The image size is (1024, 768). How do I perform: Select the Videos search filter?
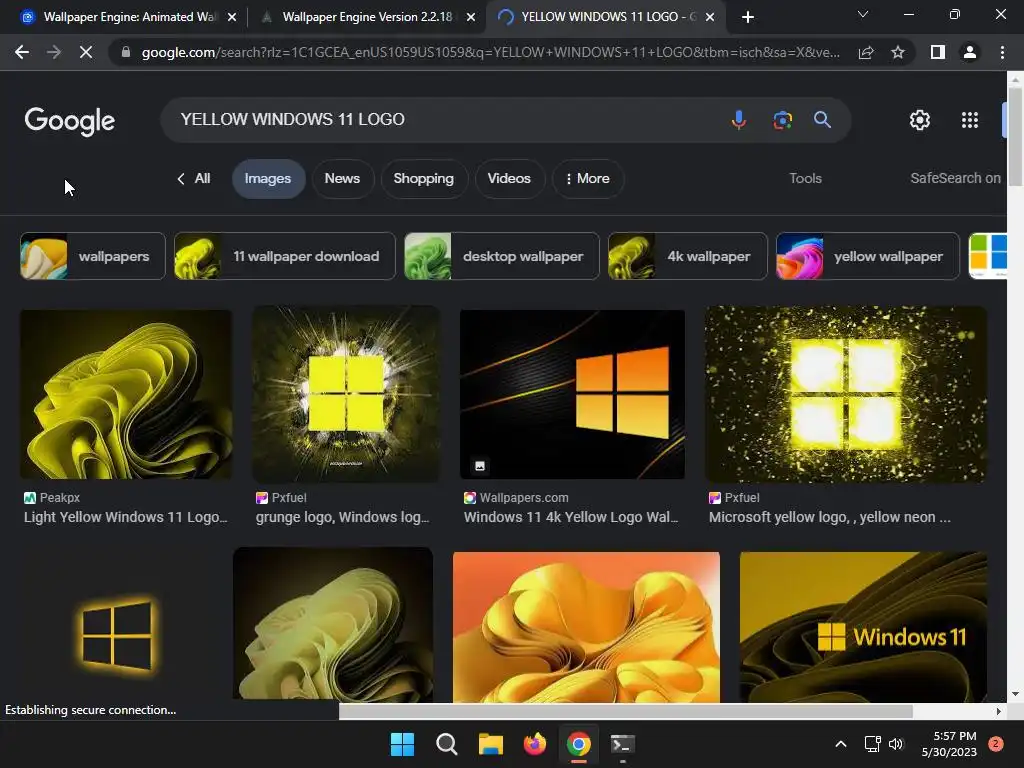pos(509,178)
